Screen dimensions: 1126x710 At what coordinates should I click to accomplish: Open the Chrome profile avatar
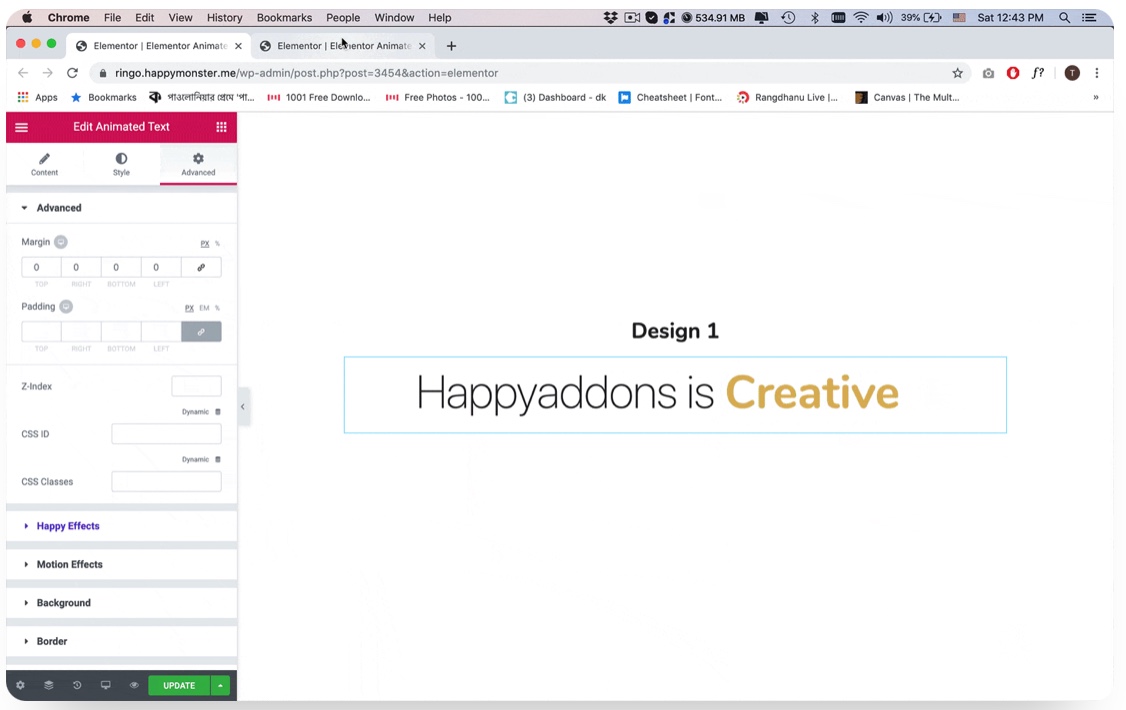[x=1071, y=73]
